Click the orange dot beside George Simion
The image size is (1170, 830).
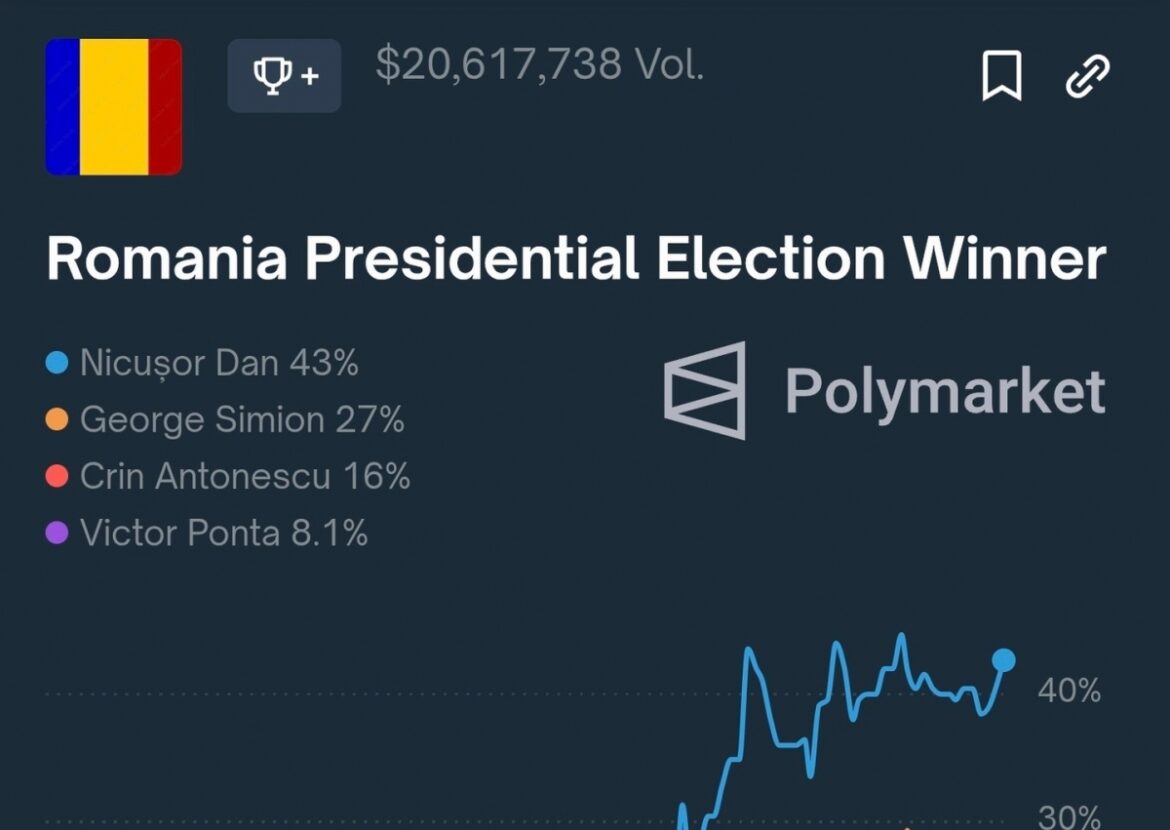[57, 420]
